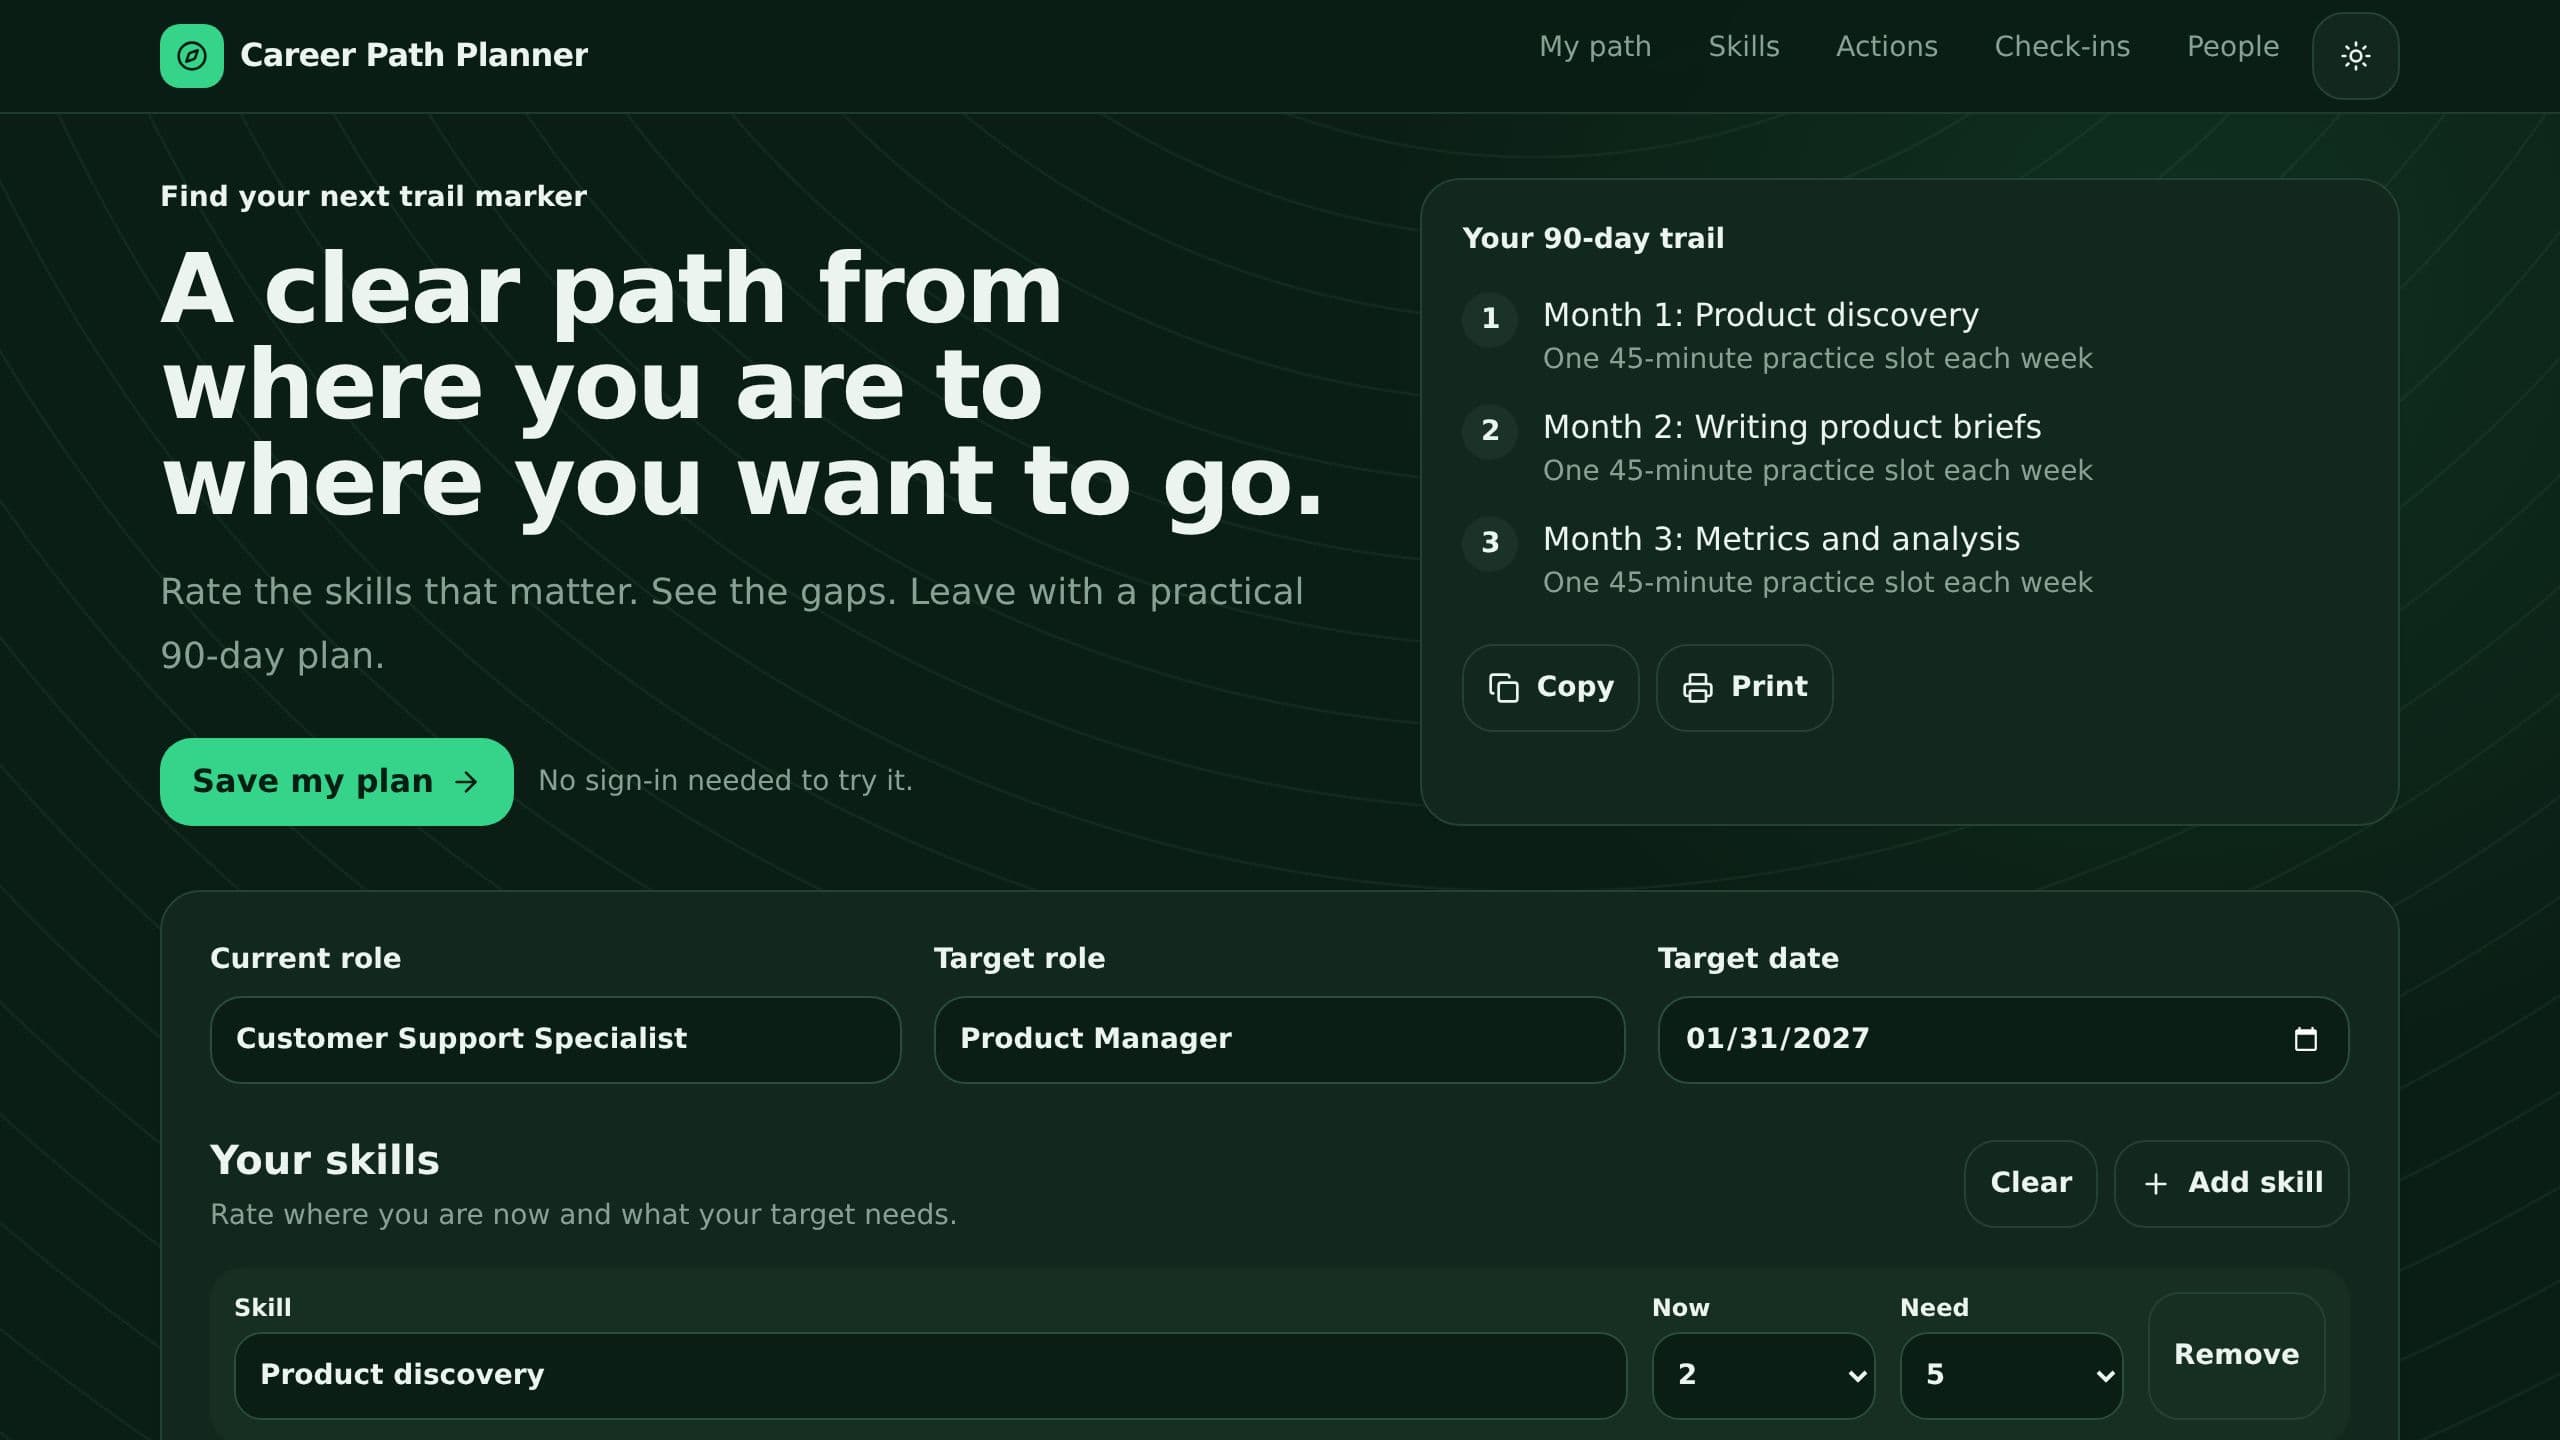The height and width of the screenshot is (1440, 2560).
Task: Click the Product discovery skill name field
Action: [x=930, y=1375]
